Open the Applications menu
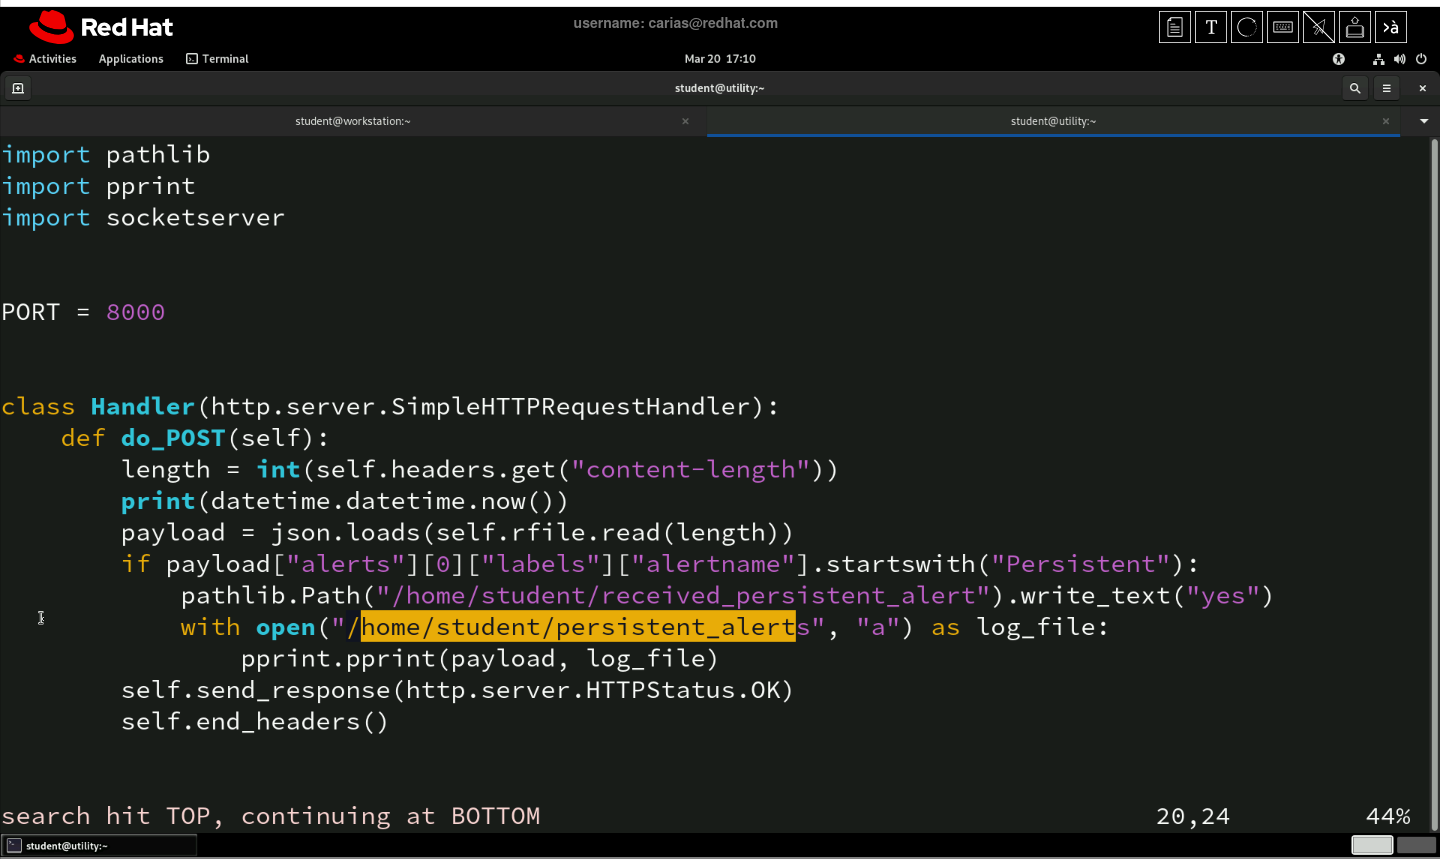 131,59
